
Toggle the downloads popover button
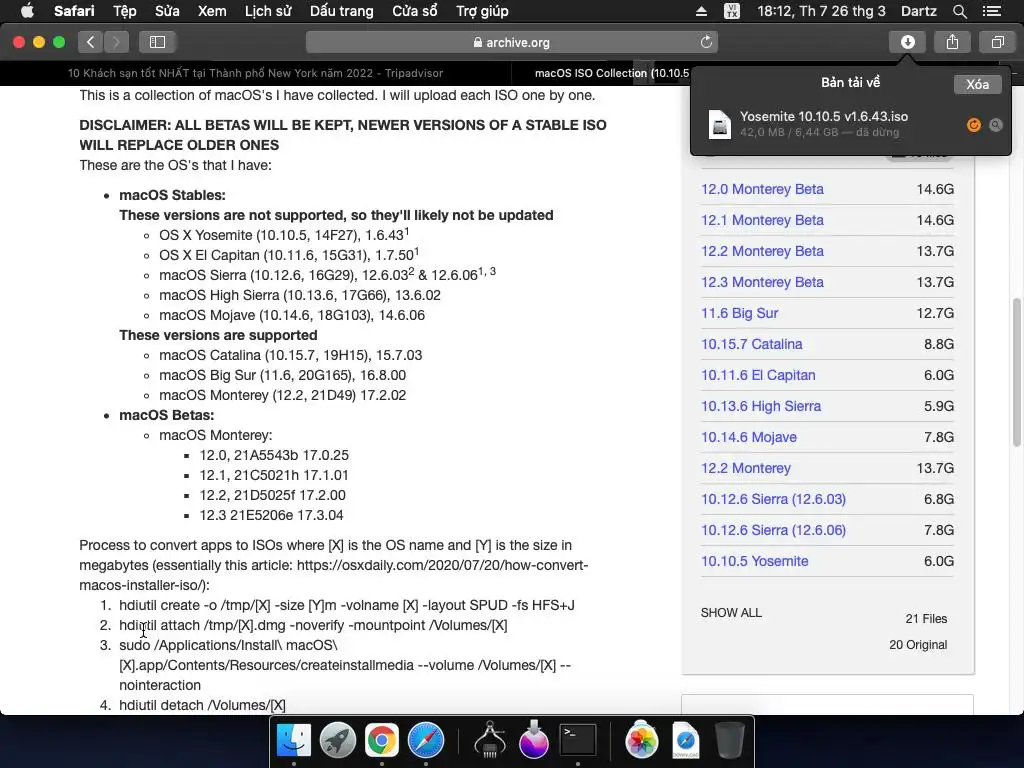click(907, 42)
